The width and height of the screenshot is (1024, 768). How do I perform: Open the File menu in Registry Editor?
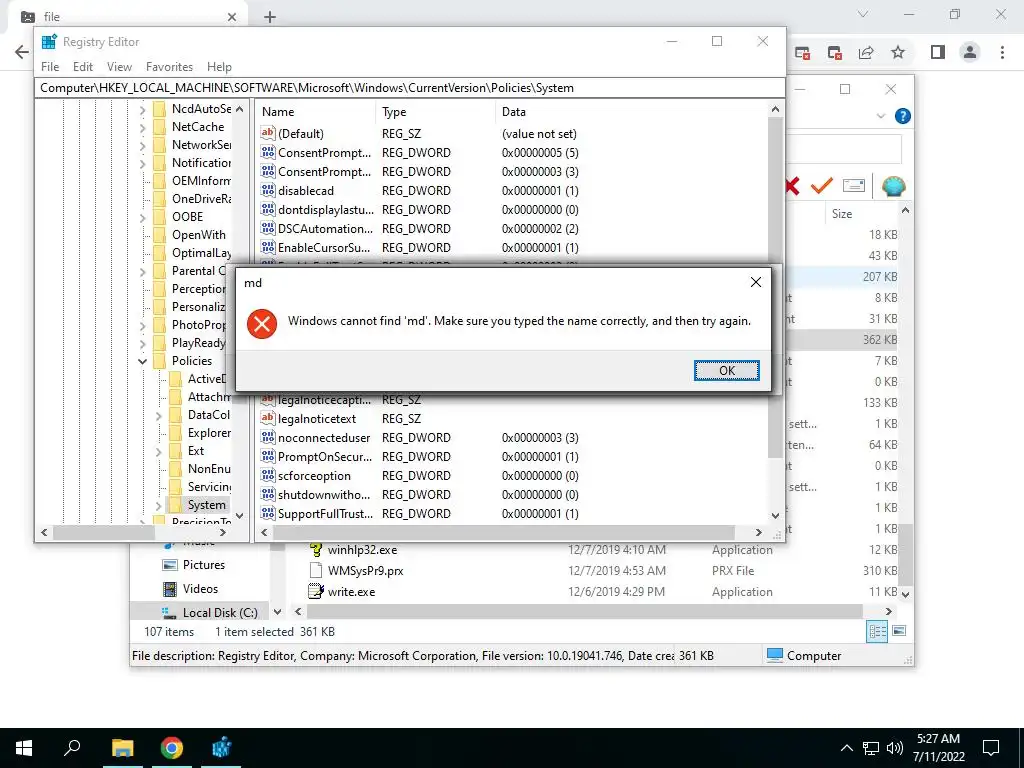[x=50, y=67]
